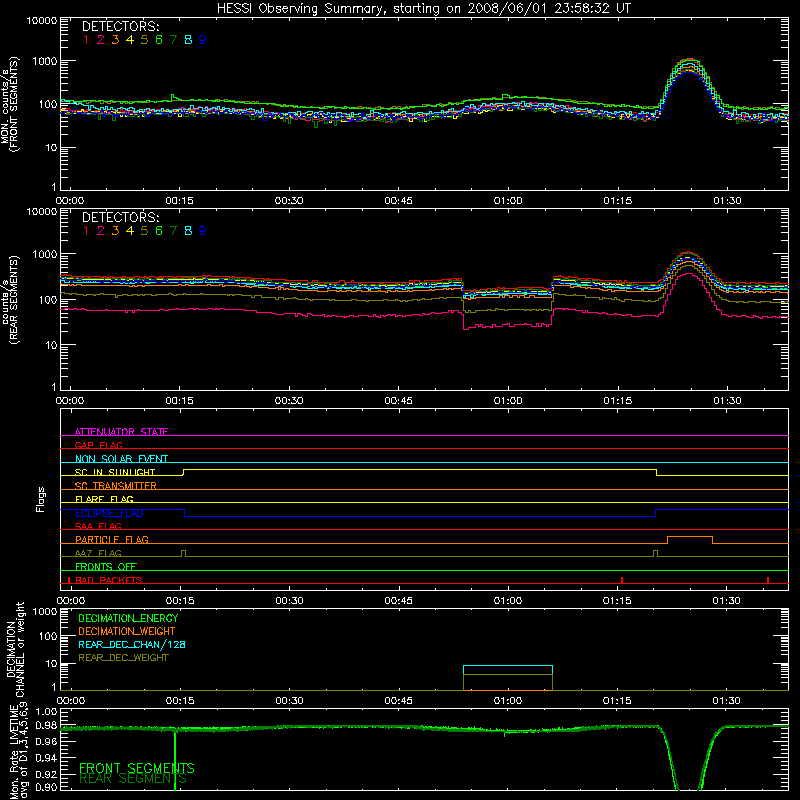
Task: Click the FRONTS_OFF flag label
Action: click(x=106, y=567)
